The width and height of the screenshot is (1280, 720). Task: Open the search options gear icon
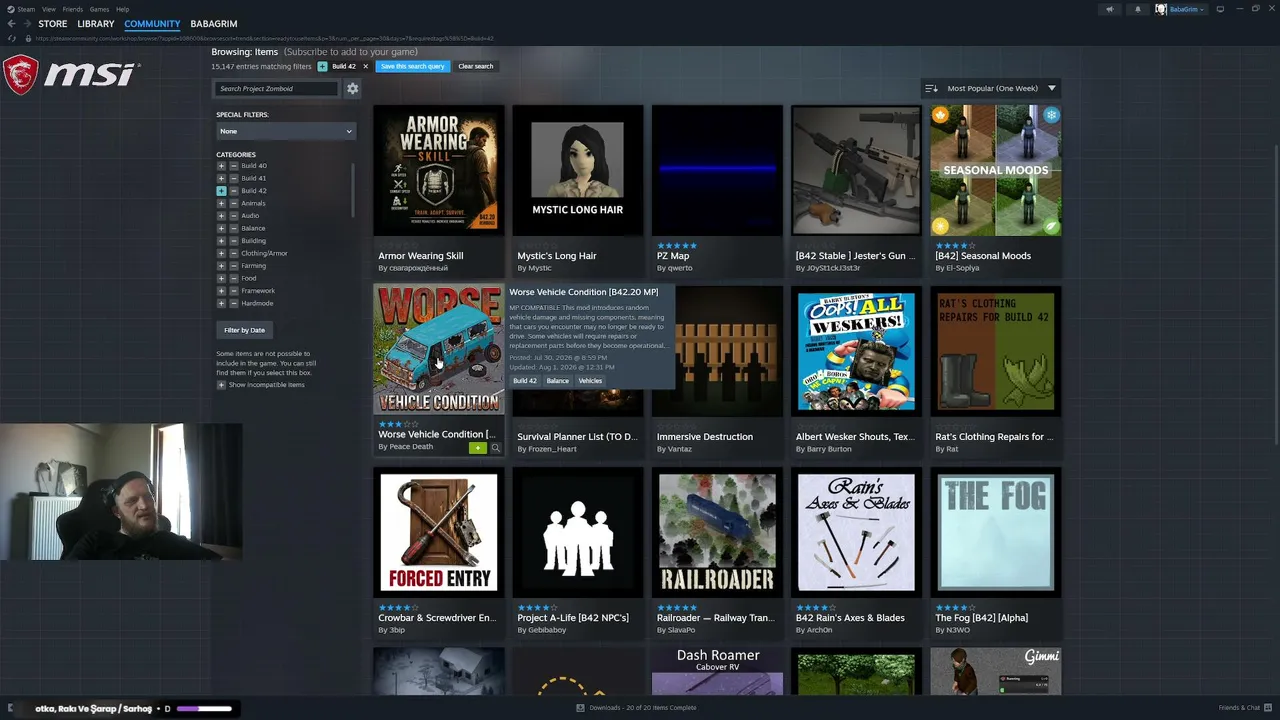pyautogui.click(x=352, y=89)
